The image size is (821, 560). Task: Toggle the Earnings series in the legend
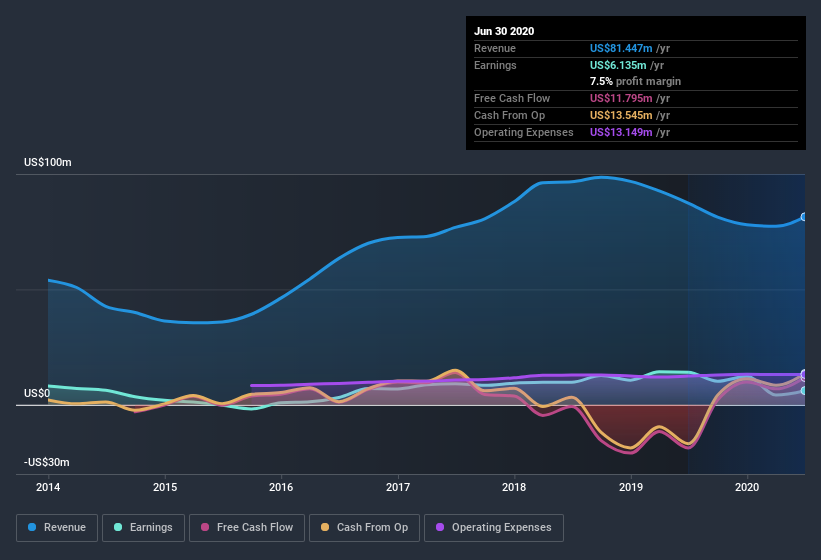click(x=143, y=528)
